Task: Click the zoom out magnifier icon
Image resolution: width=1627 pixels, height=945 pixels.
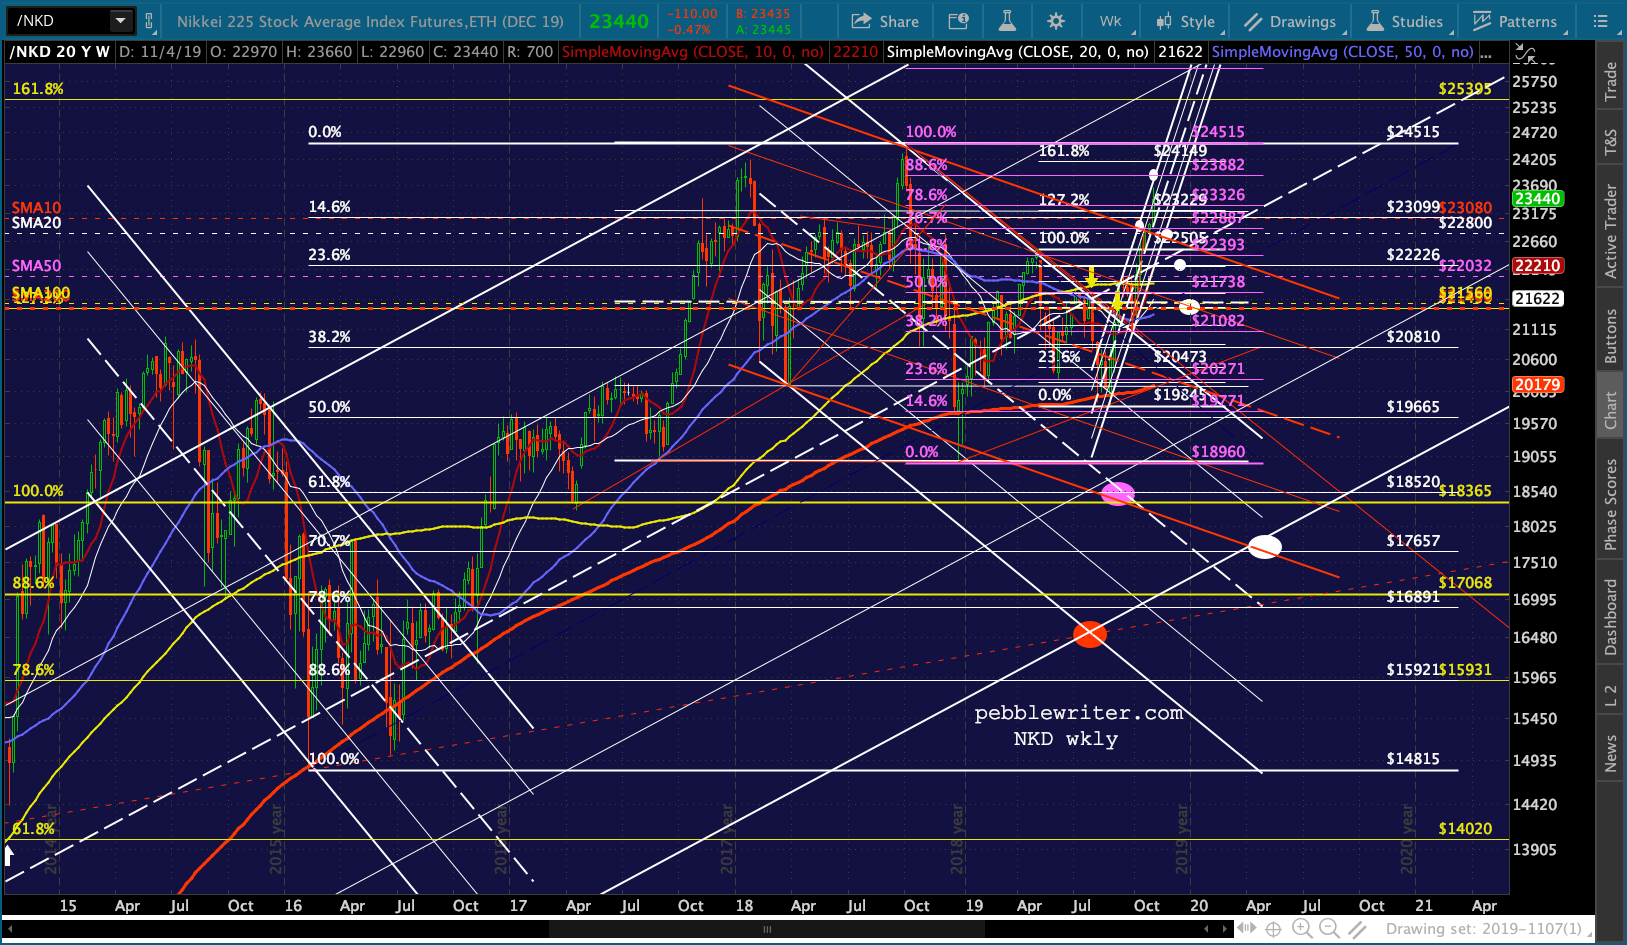Action: (x=1329, y=929)
